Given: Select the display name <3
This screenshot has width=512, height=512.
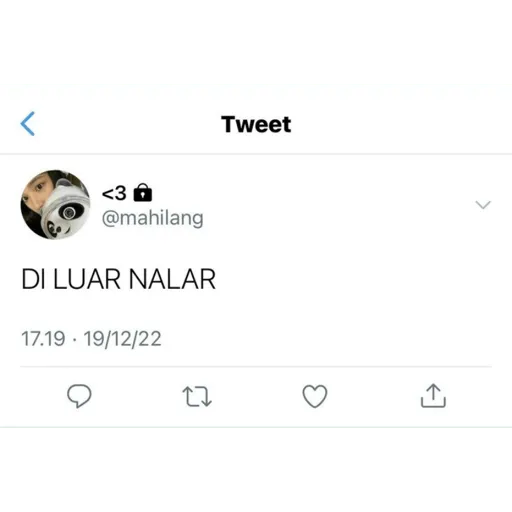Looking at the screenshot, I should point(114,193).
